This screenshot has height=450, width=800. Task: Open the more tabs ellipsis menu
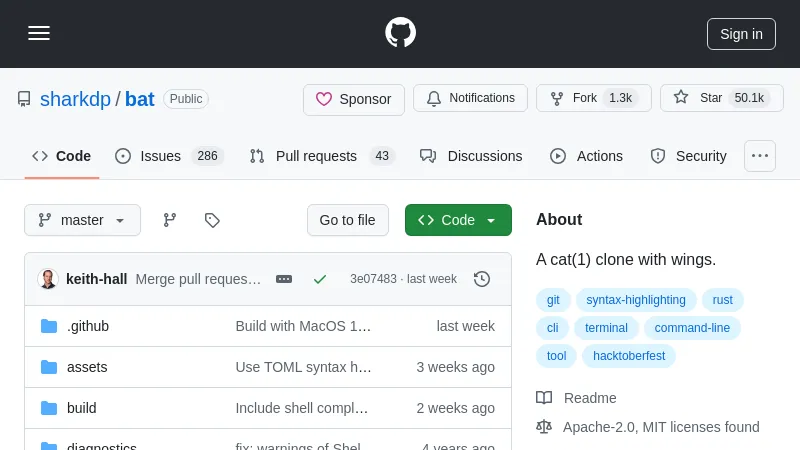point(760,156)
